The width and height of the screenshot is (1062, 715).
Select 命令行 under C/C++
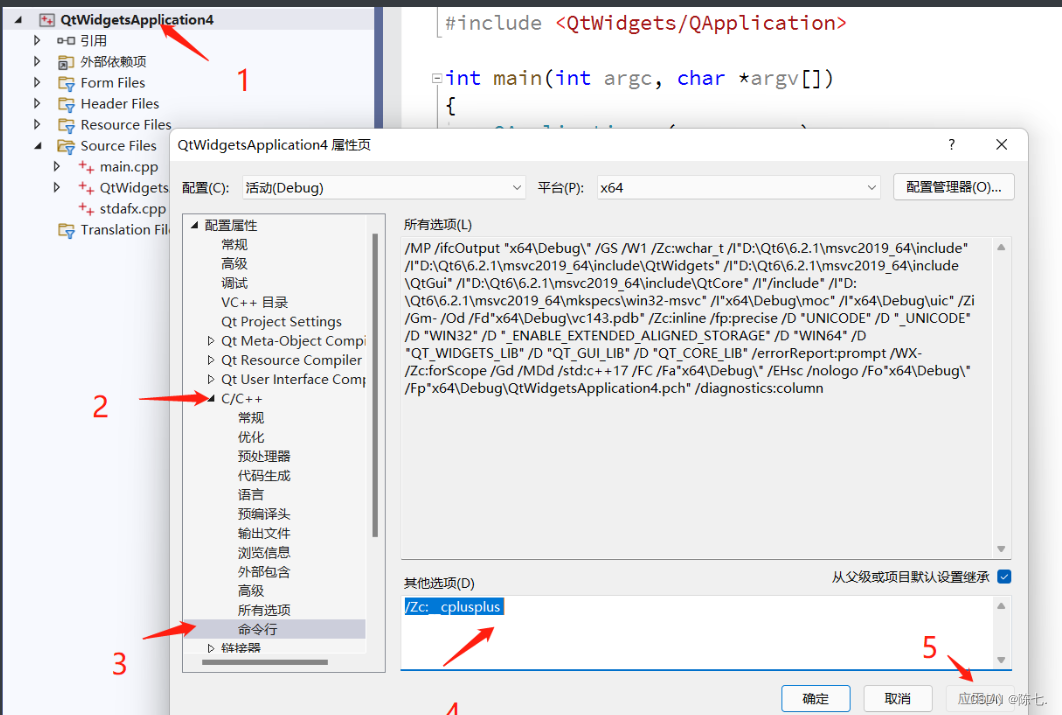tap(257, 629)
